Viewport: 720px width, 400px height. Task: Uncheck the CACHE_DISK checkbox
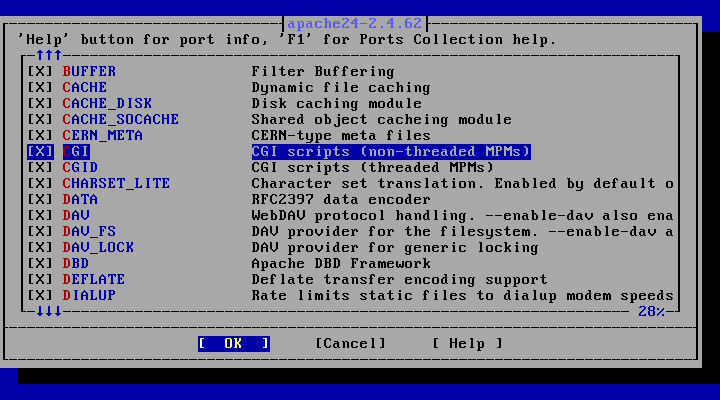[40, 104]
